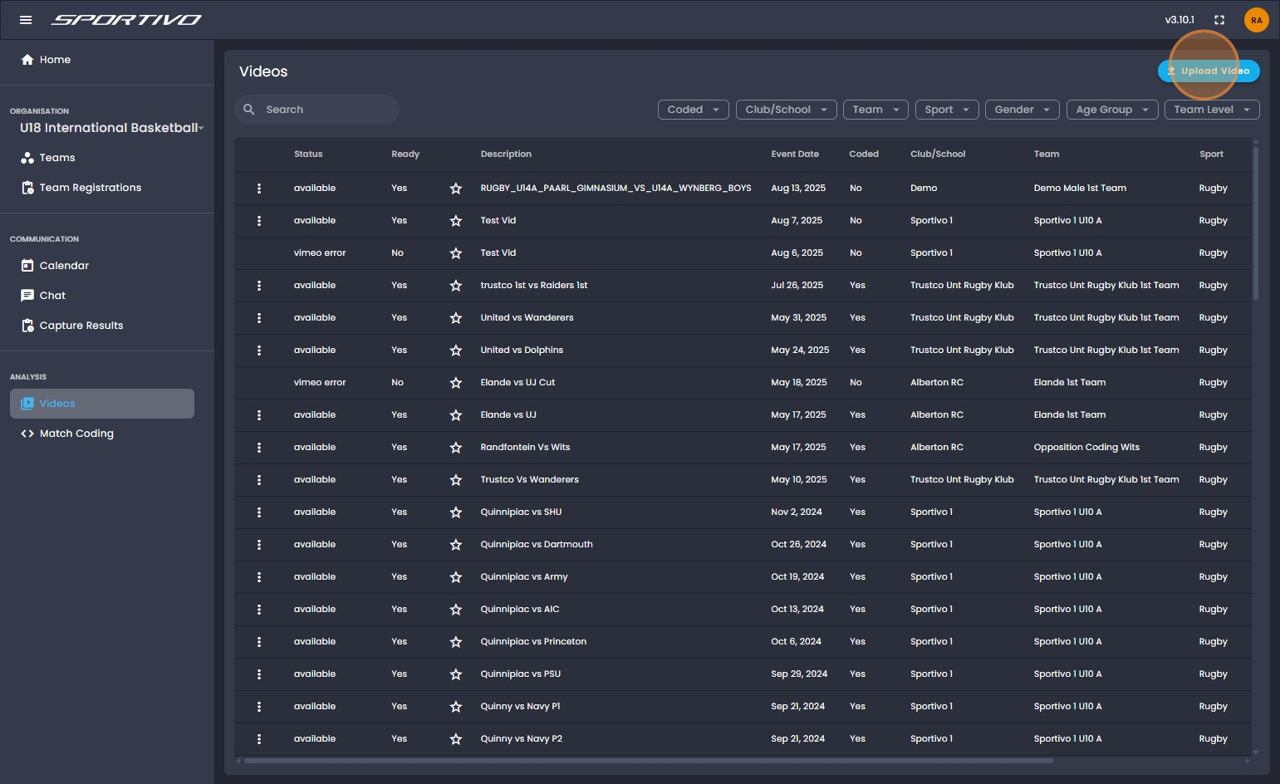Star the Test Vid from Aug 7, 2025

tap(456, 221)
